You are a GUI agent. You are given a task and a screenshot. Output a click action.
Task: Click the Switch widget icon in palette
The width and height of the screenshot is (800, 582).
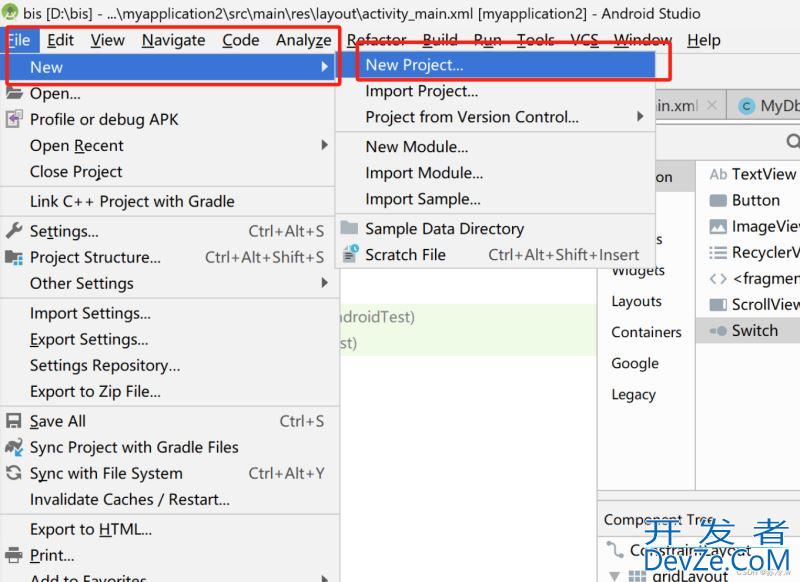click(x=718, y=331)
